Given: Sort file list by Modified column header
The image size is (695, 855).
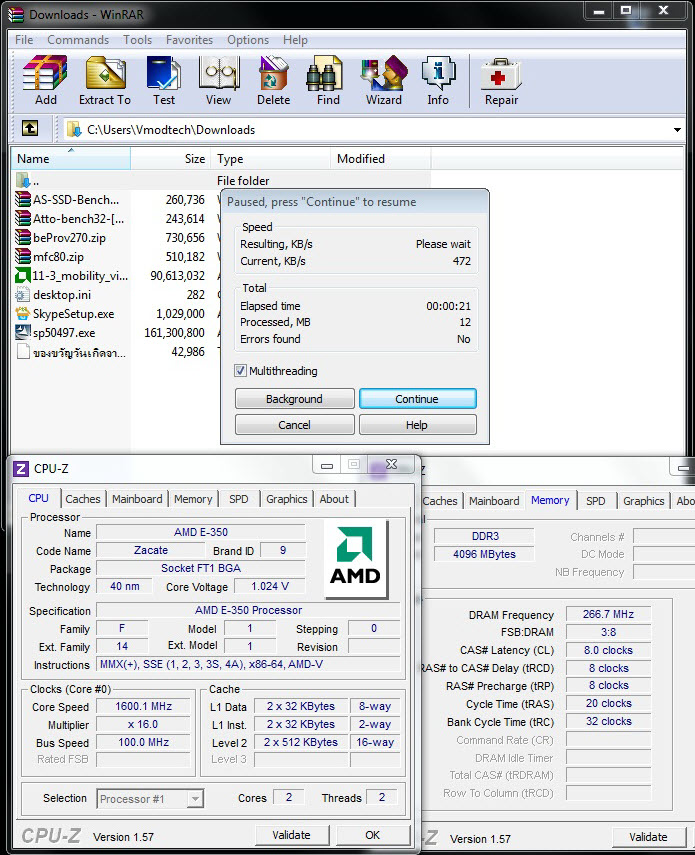Looking at the screenshot, I should [x=380, y=159].
